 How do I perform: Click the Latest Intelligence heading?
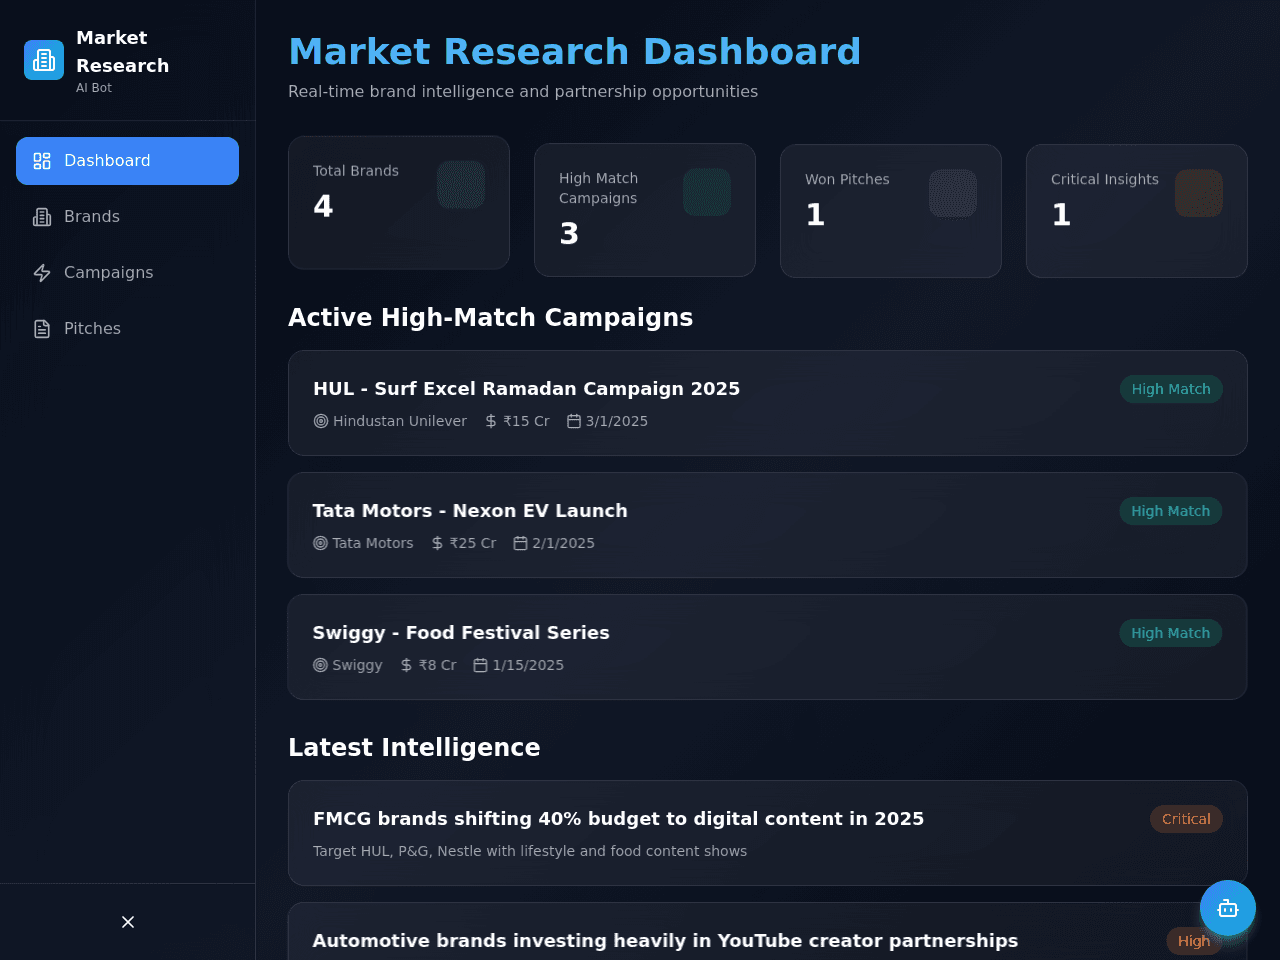(414, 747)
